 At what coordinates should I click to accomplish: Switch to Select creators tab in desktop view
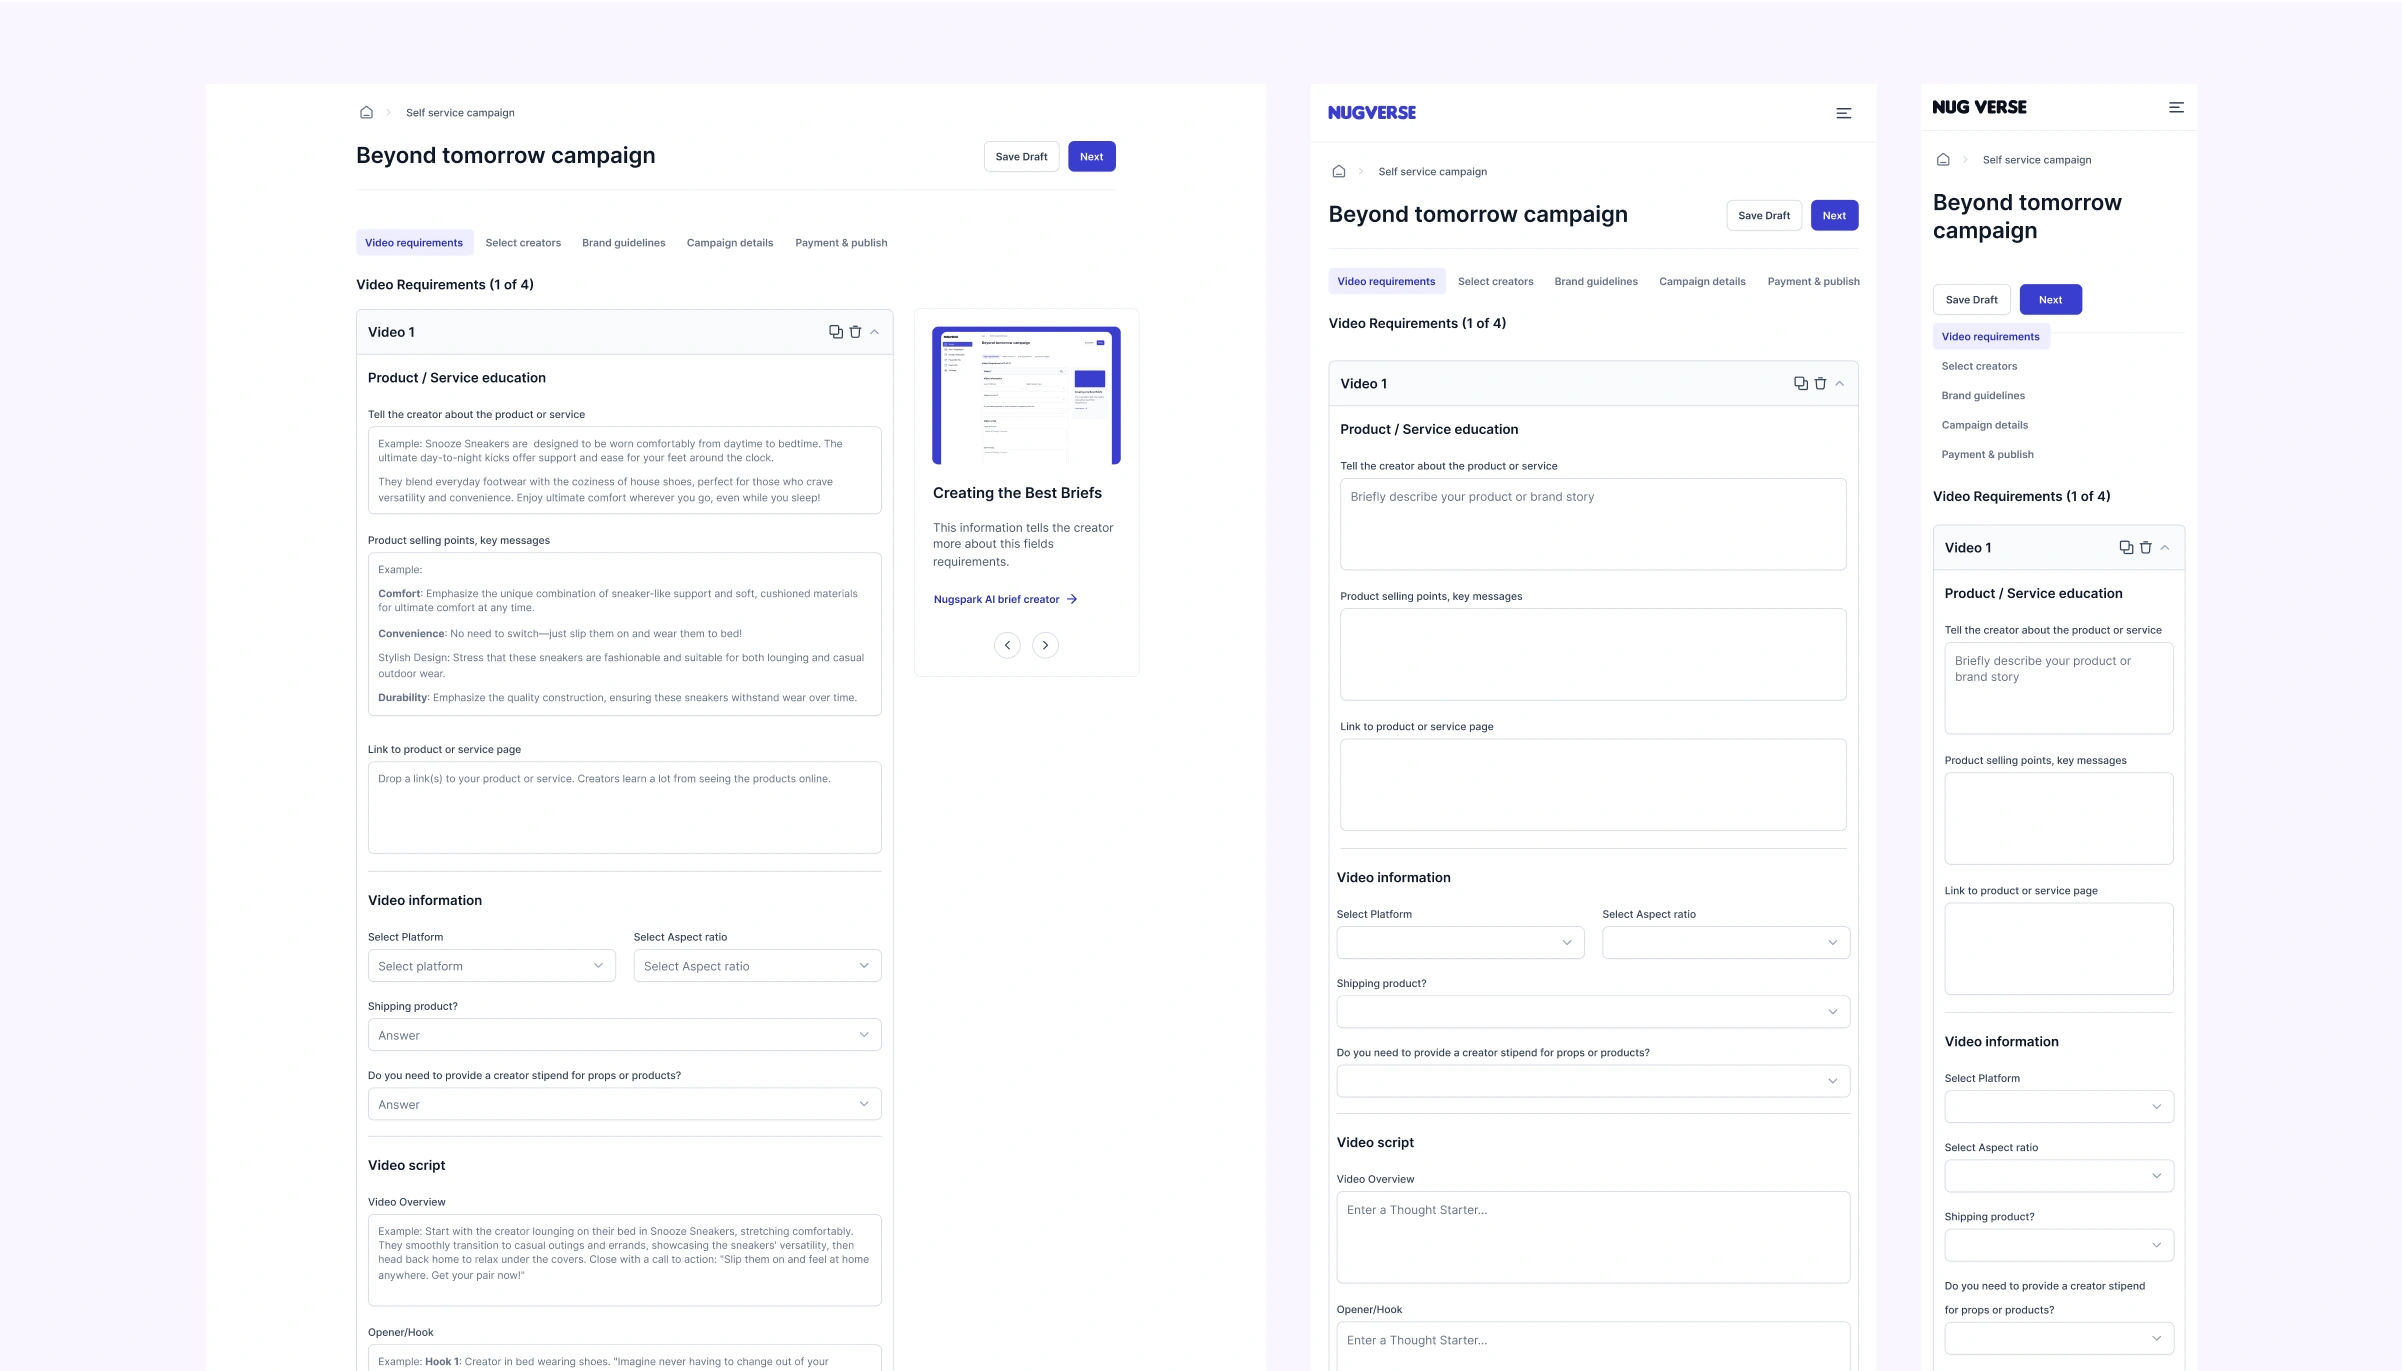pyautogui.click(x=523, y=243)
